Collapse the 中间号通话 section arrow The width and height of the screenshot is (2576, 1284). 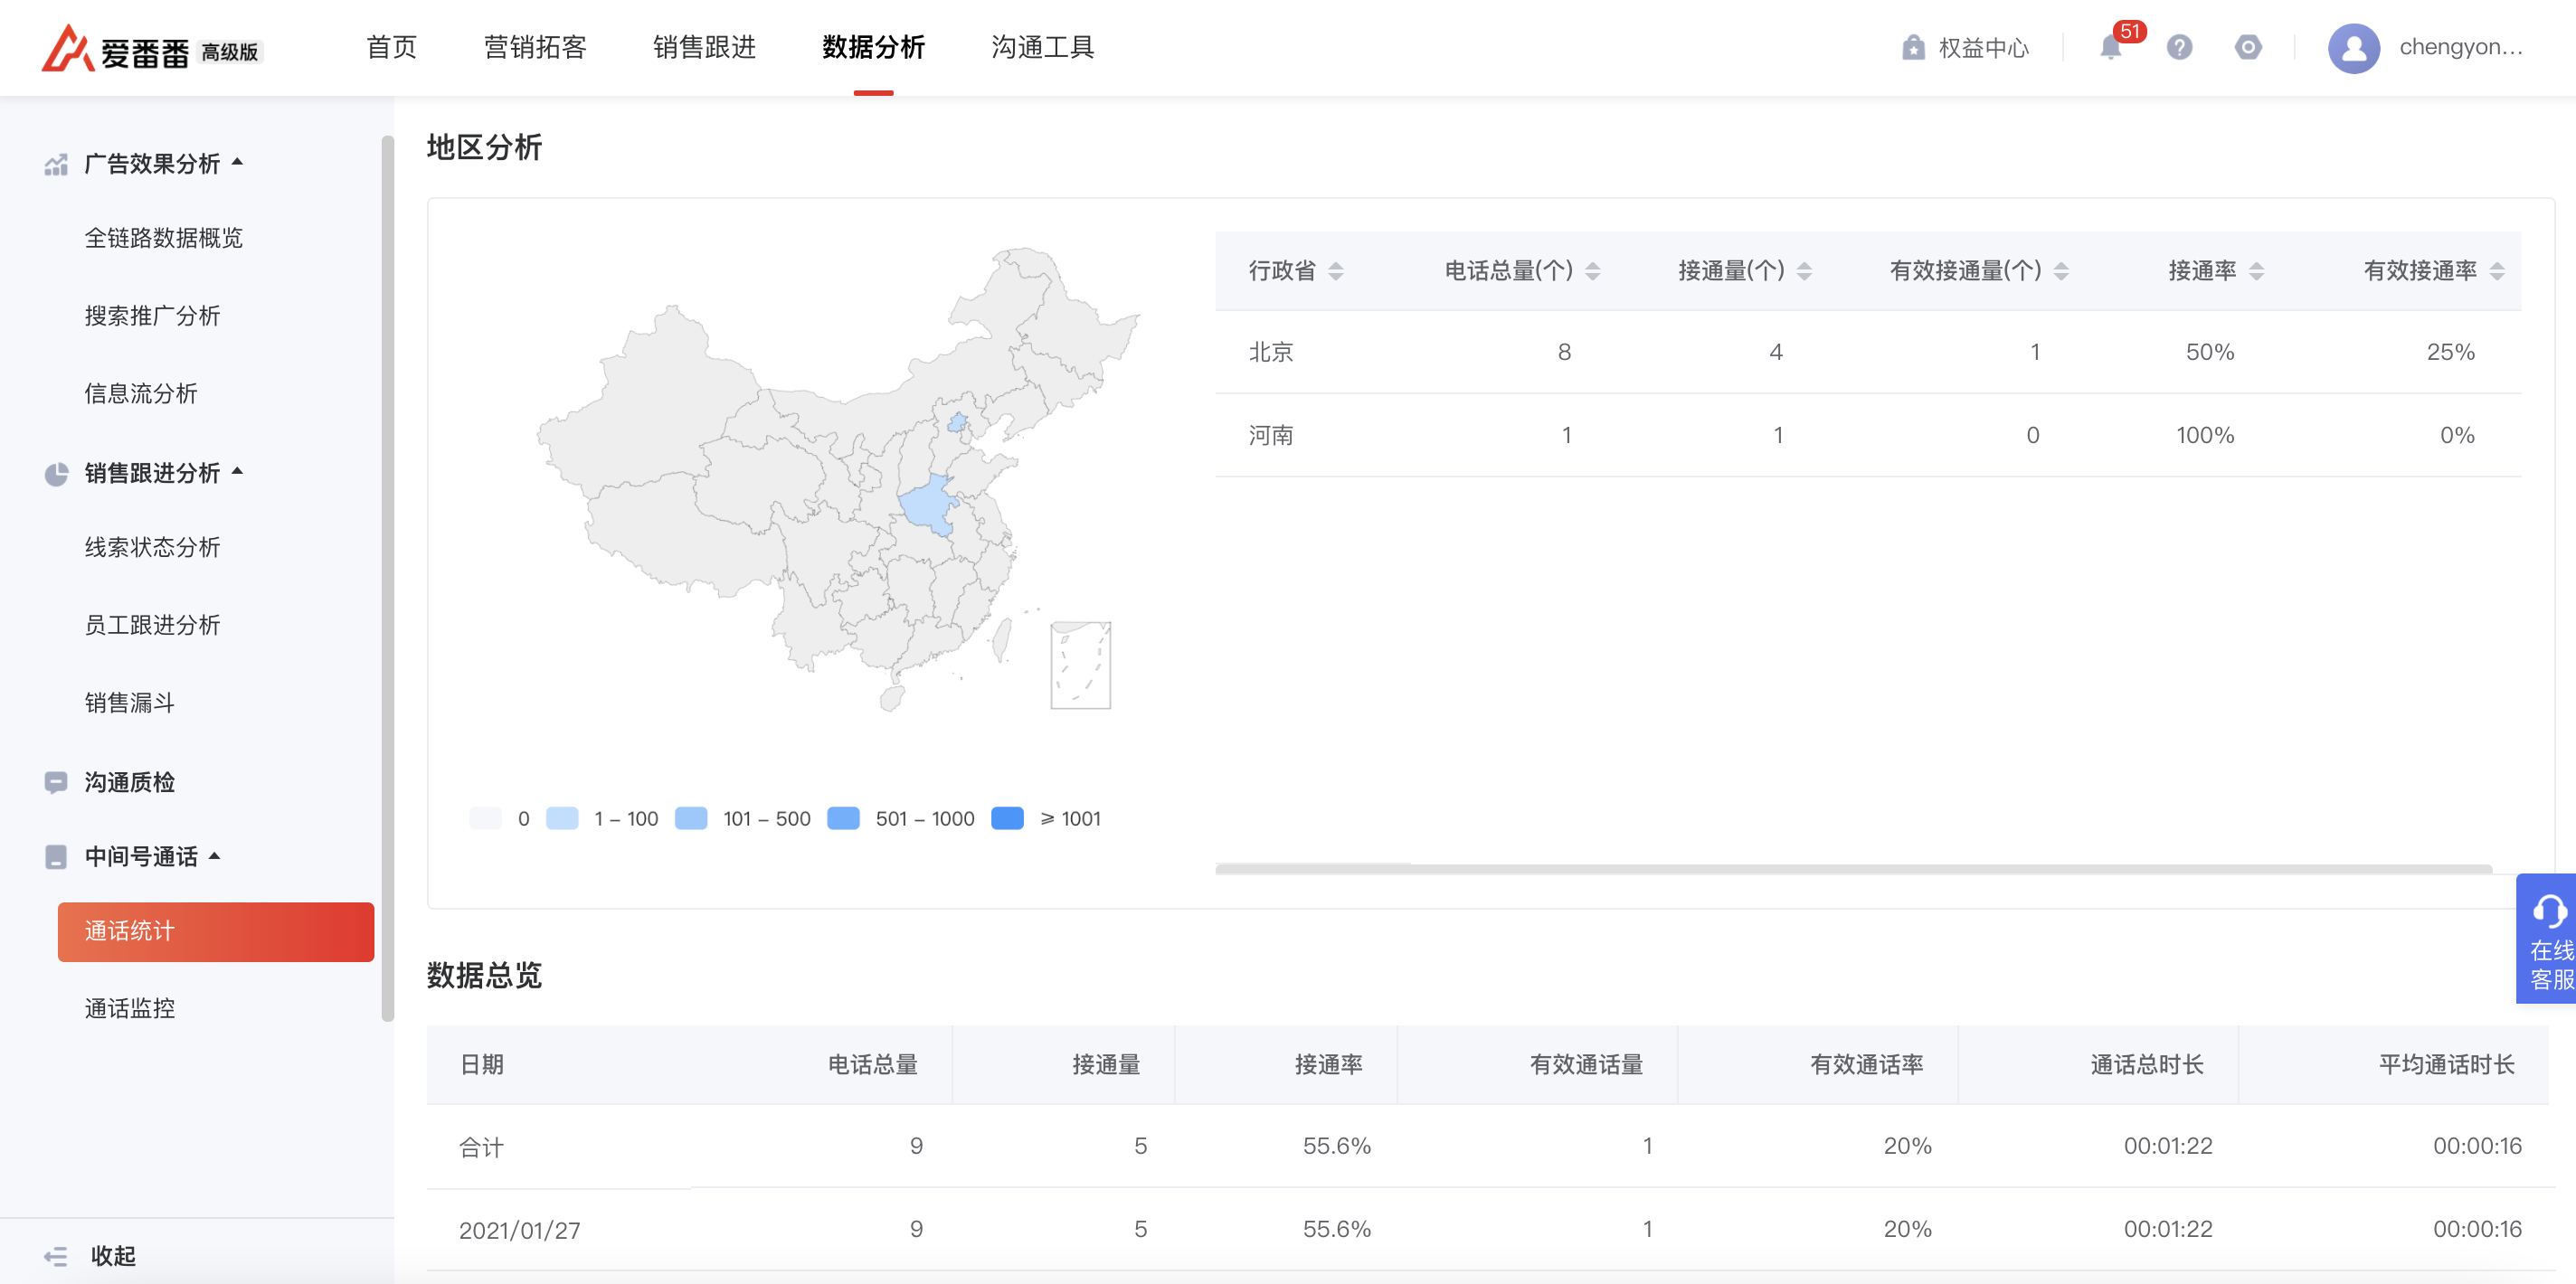pyautogui.click(x=214, y=856)
